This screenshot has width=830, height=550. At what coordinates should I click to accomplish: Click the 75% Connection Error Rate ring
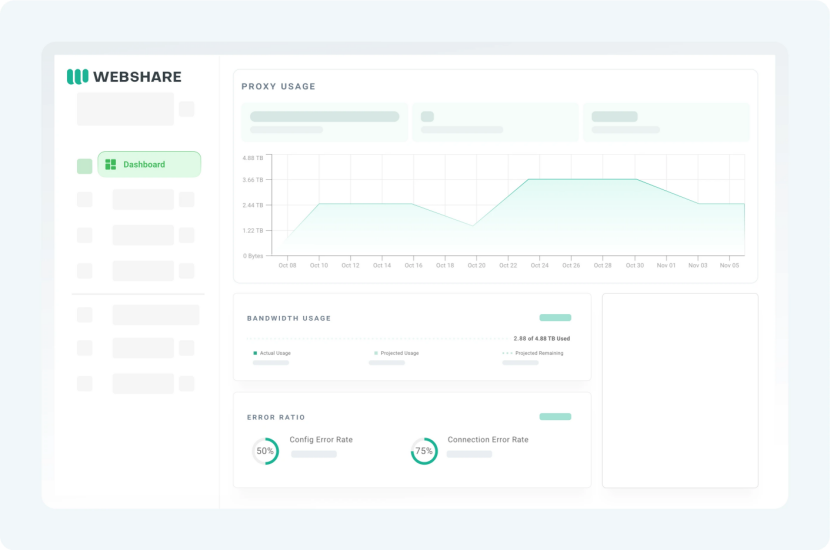click(x=424, y=451)
